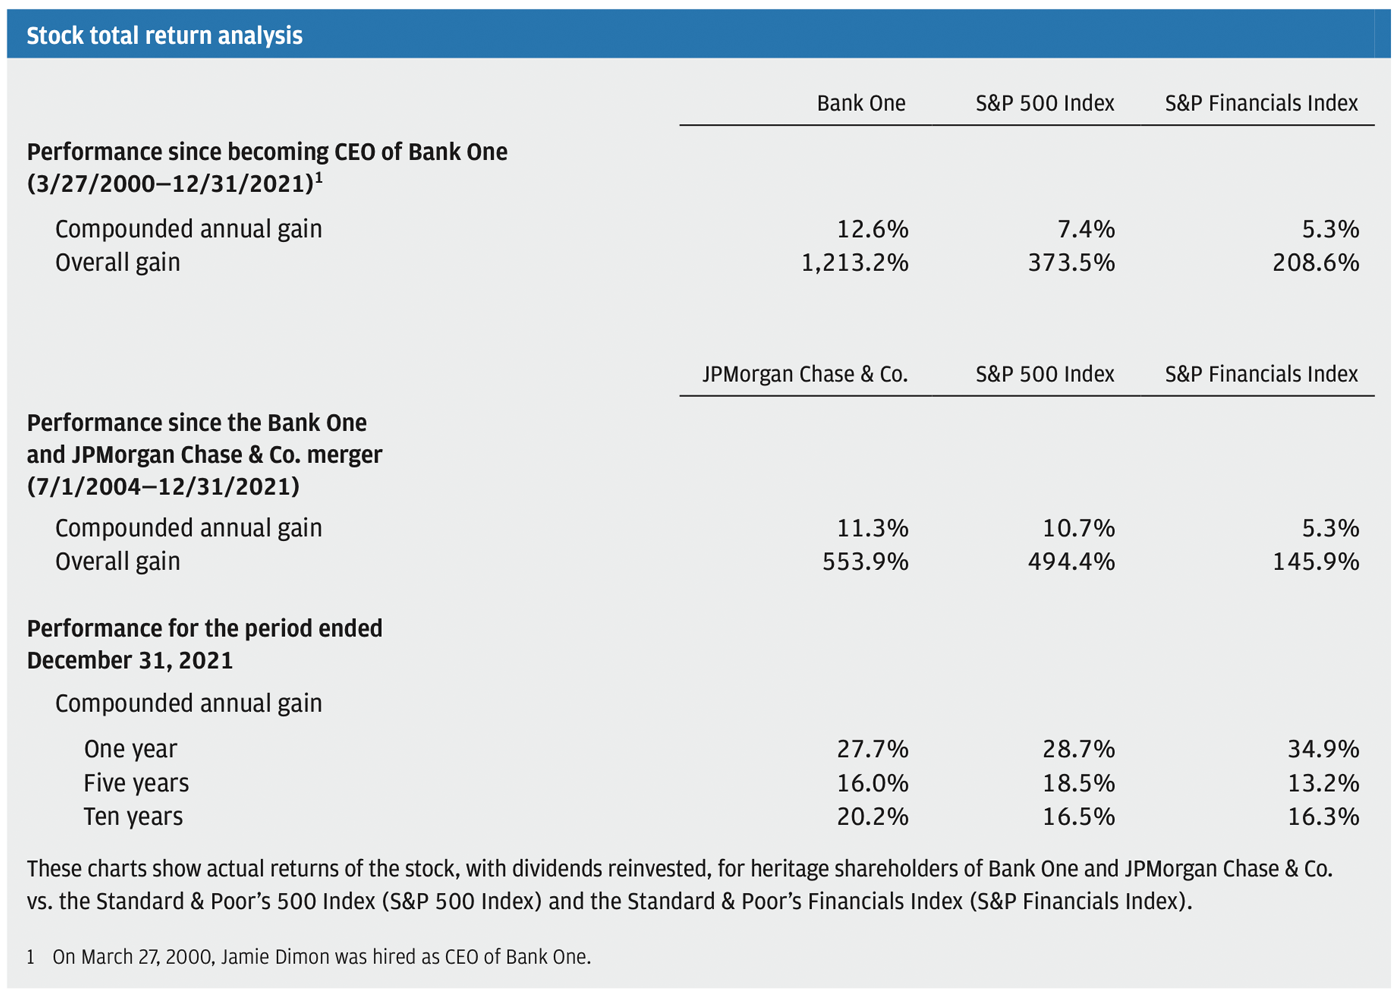The width and height of the screenshot is (1400, 1002).
Task: Select the 373.5% S&P 500 overall gain
Action: [1071, 263]
